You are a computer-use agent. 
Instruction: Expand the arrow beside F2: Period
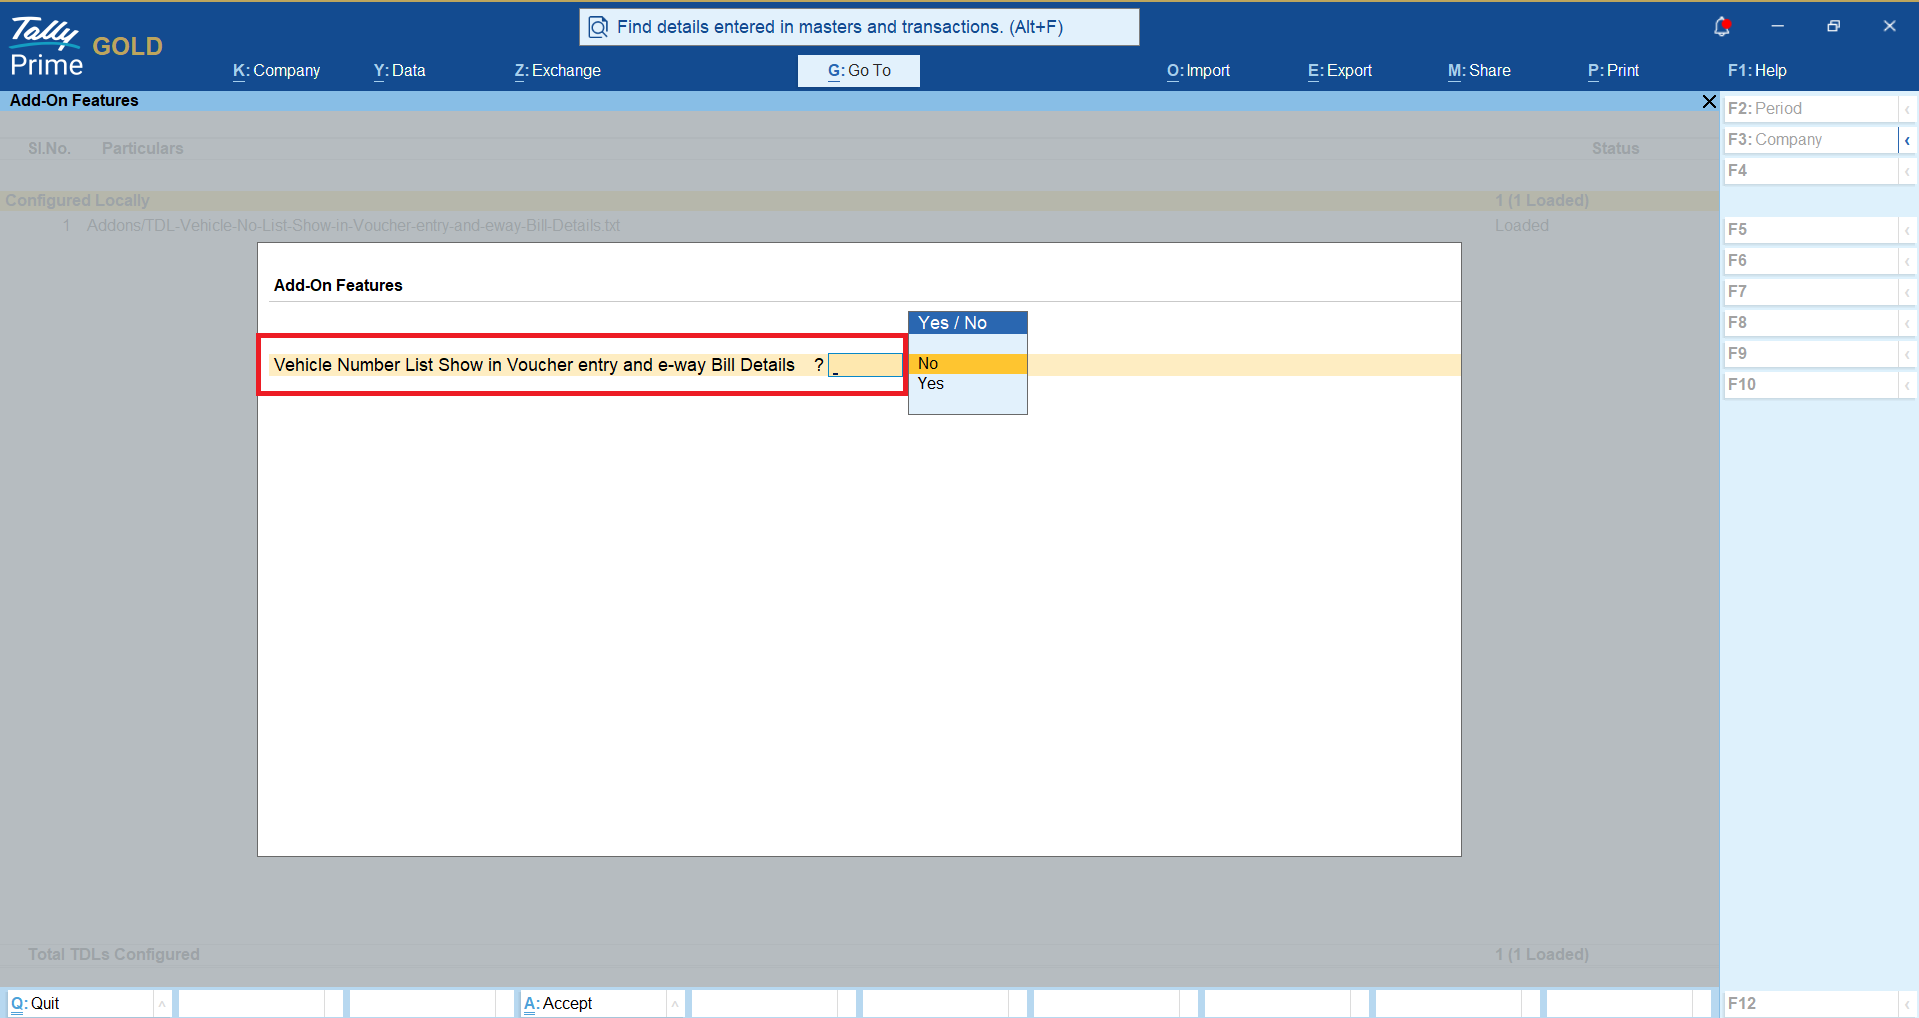pos(1907,109)
